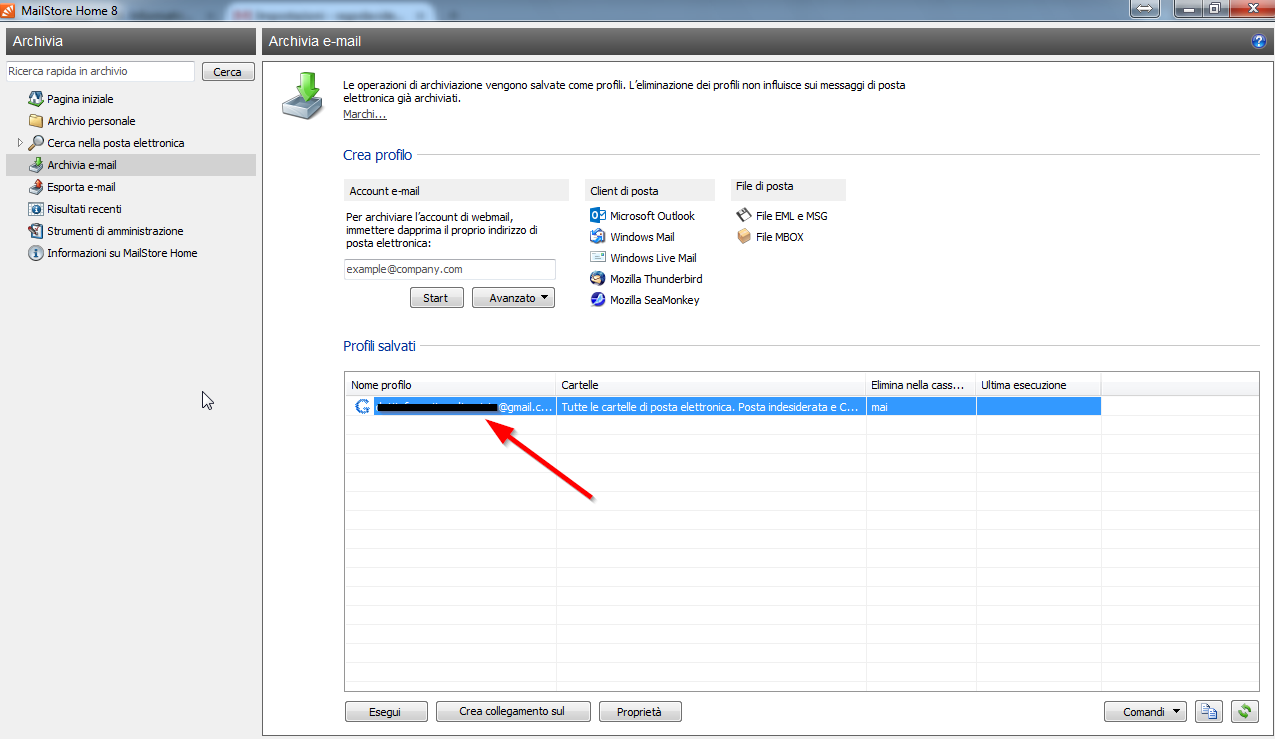Click the Mozilla Thunderbird icon
This screenshot has width=1275, height=739.
[598, 279]
